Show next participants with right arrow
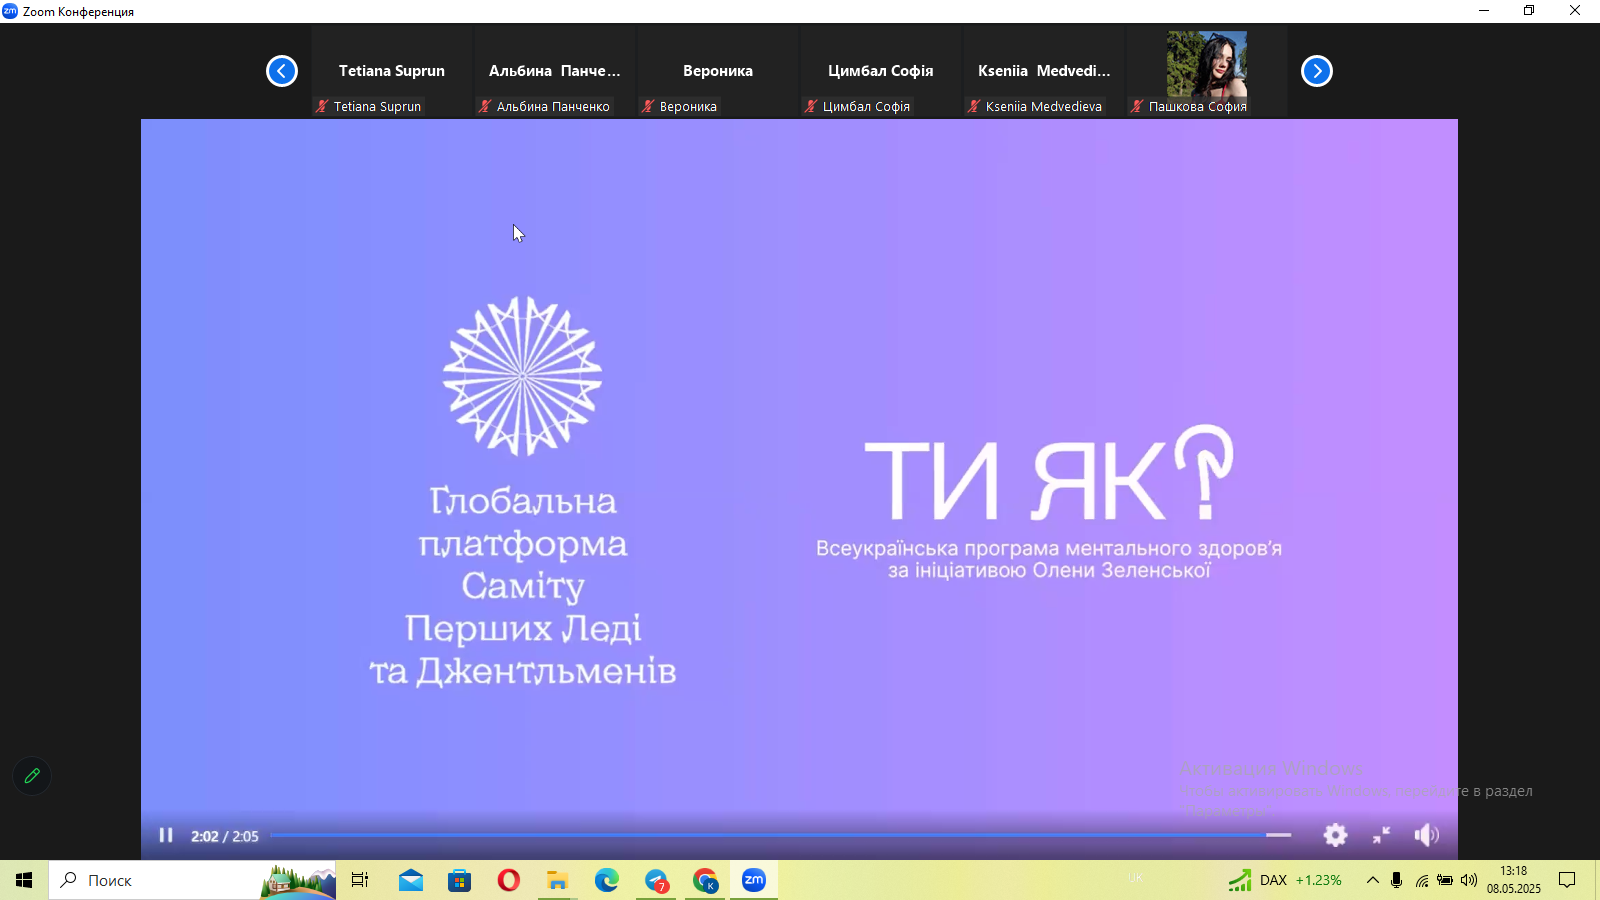This screenshot has width=1600, height=900. coord(1317,71)
